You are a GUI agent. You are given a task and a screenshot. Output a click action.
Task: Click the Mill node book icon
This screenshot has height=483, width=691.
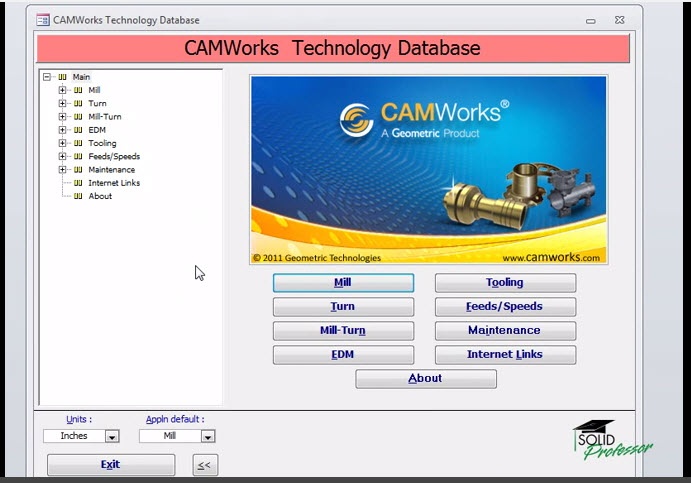pyautogui.click(x=78, y=90)
